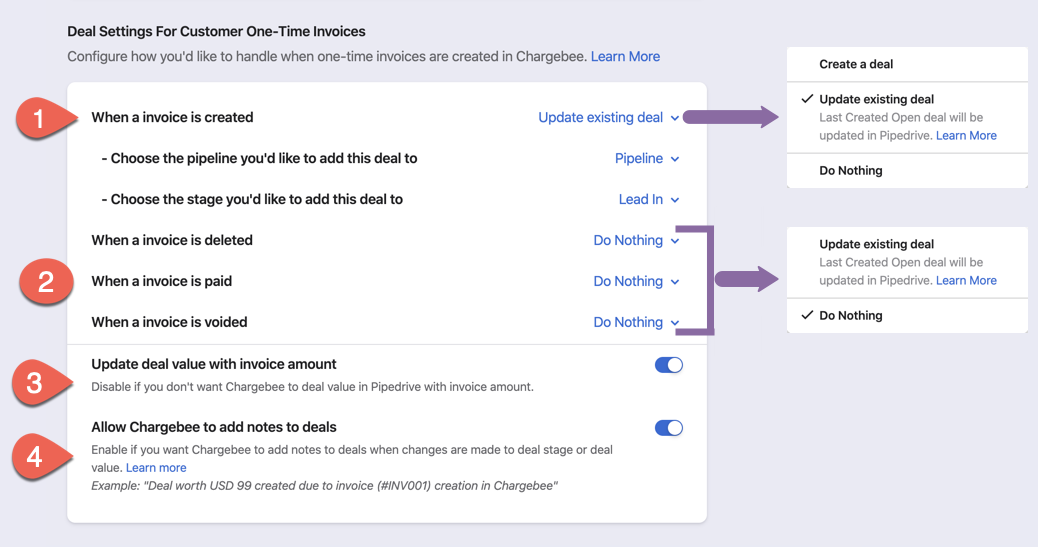This screenshot has height=547, width=1038.
Task: Open the invoice deleted action dropdown
Action: click(x=636, y=241)
